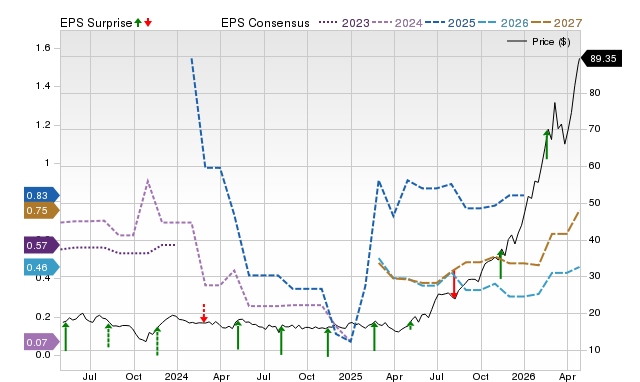Click the EPS Consensus legend title
The image size is (640, 382).
click(x=265, y=23)
